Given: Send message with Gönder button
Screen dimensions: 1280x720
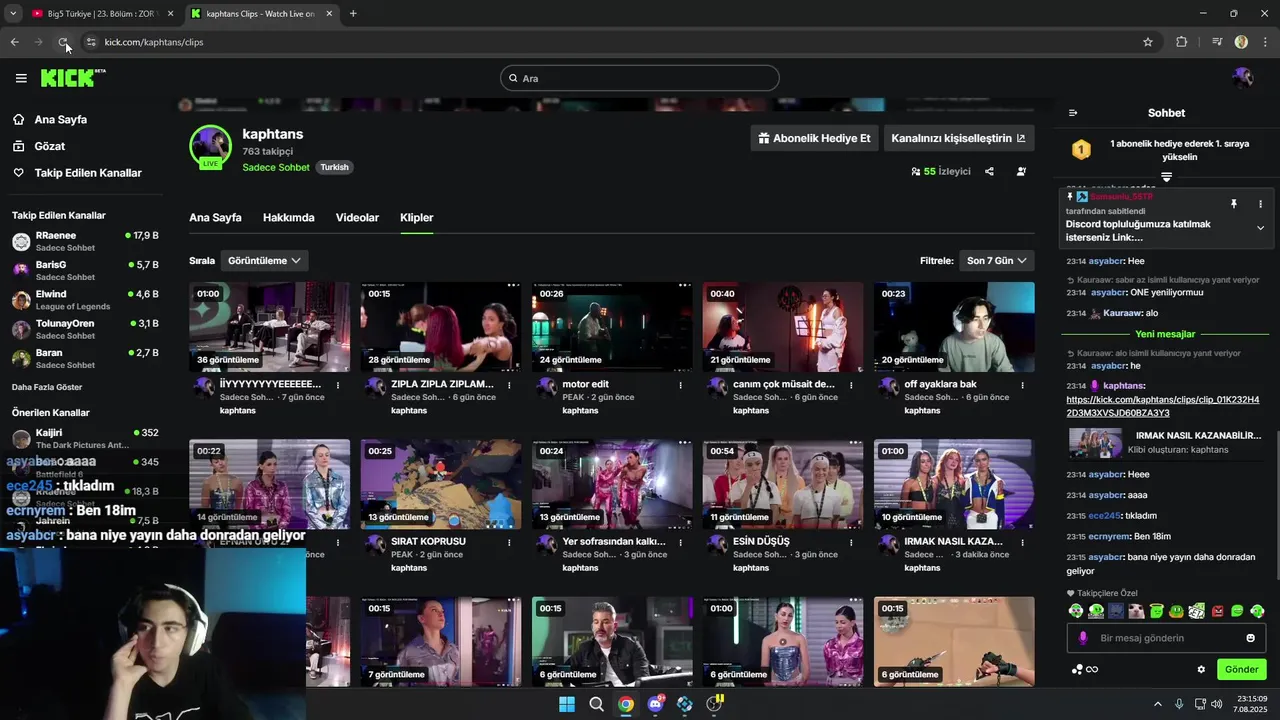Looking at the screenshot, I should 1241,669.
